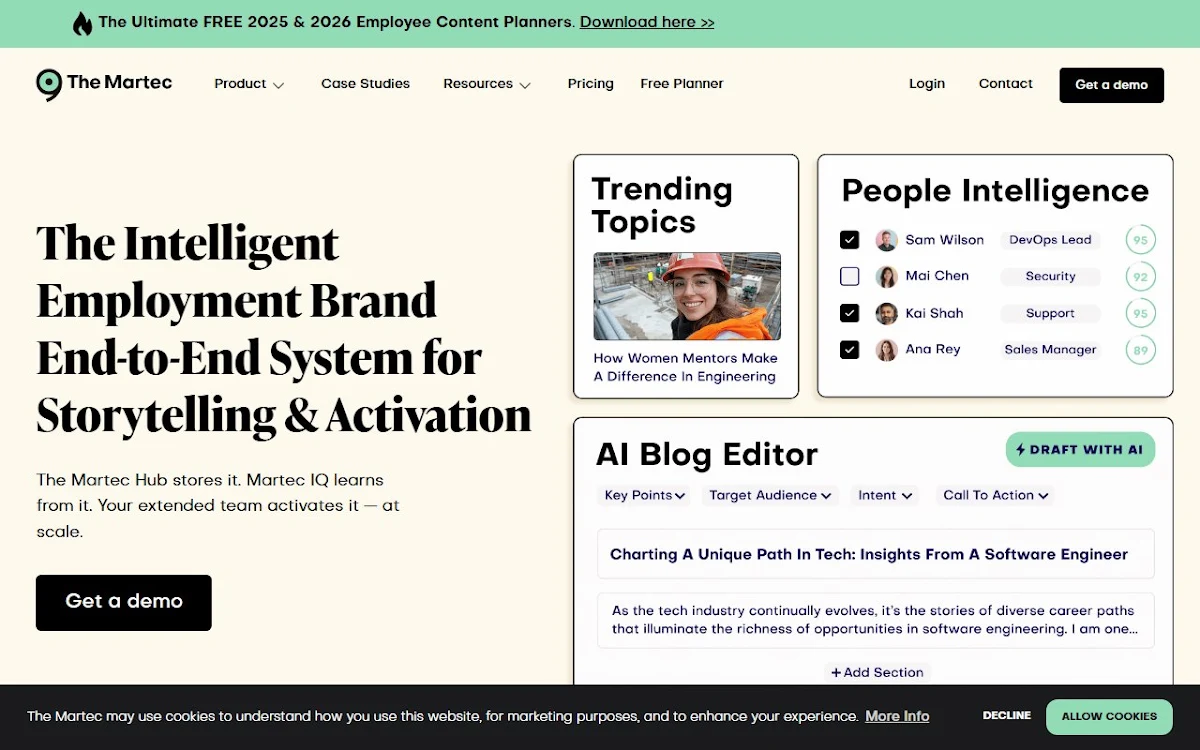Viewport: 1200px width, 750px height.
Task: Click the flame icon in top banner
Action: pos(82,23)
